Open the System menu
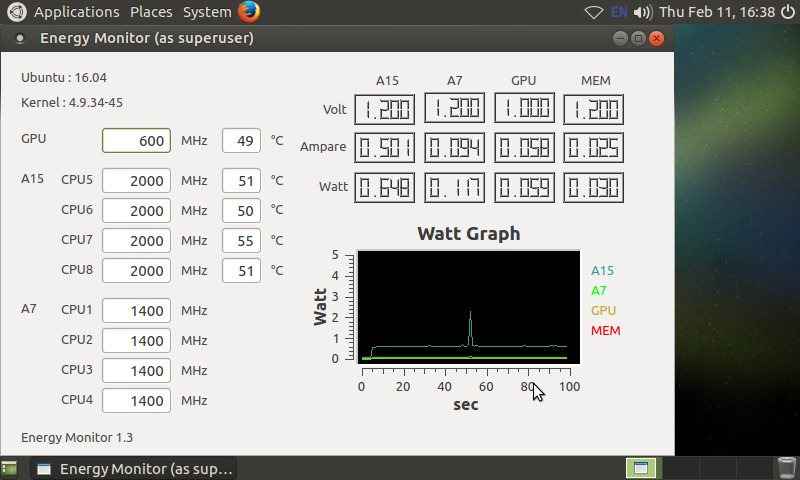Screen dimensions: 800x480 pyautogui.click(x=207, y=12)
